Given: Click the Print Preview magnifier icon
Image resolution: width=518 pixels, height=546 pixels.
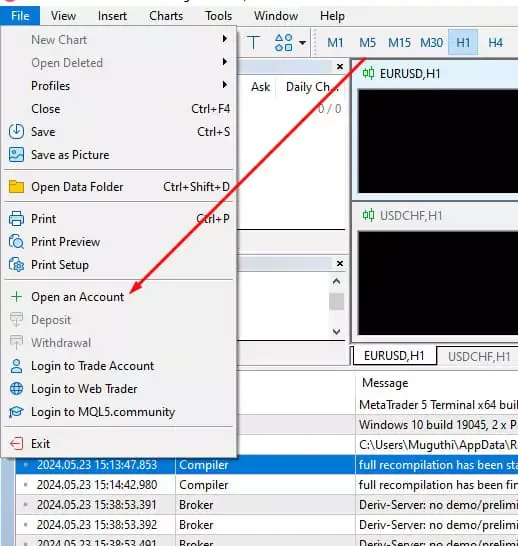Looking at the screenshot, I should (16, 241).
